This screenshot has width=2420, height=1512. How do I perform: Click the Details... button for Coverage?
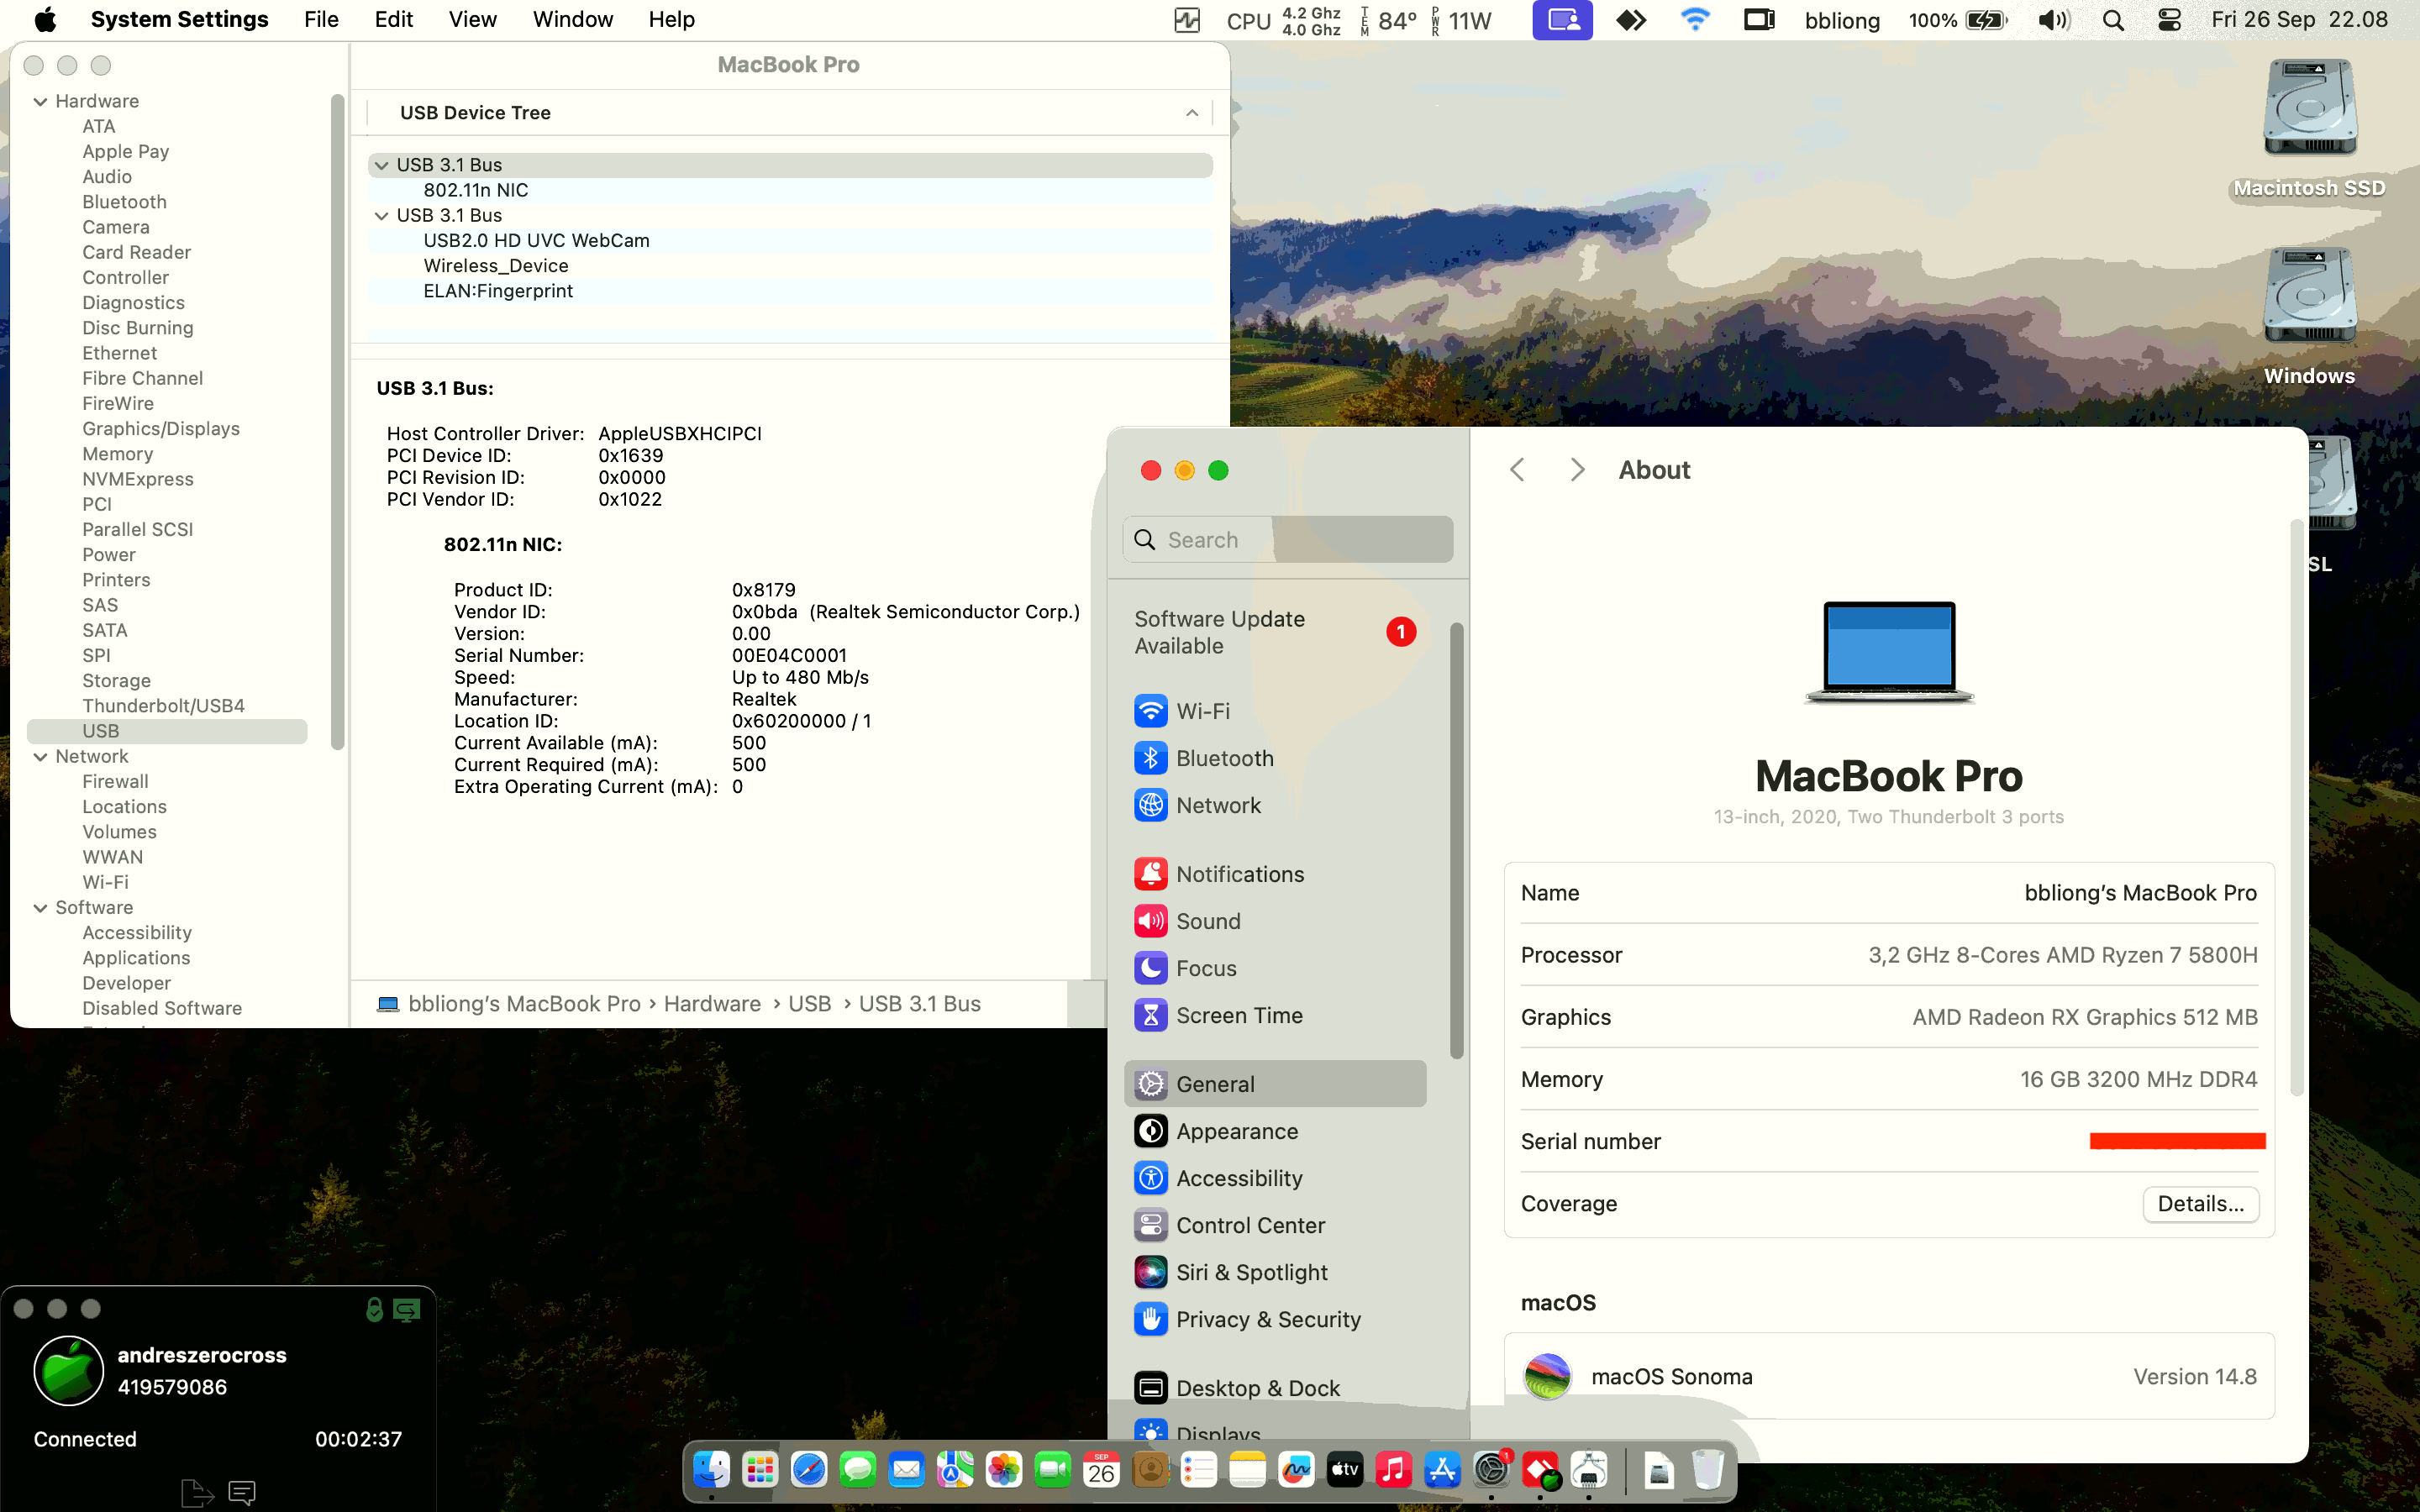[x=2201, y=1204]
